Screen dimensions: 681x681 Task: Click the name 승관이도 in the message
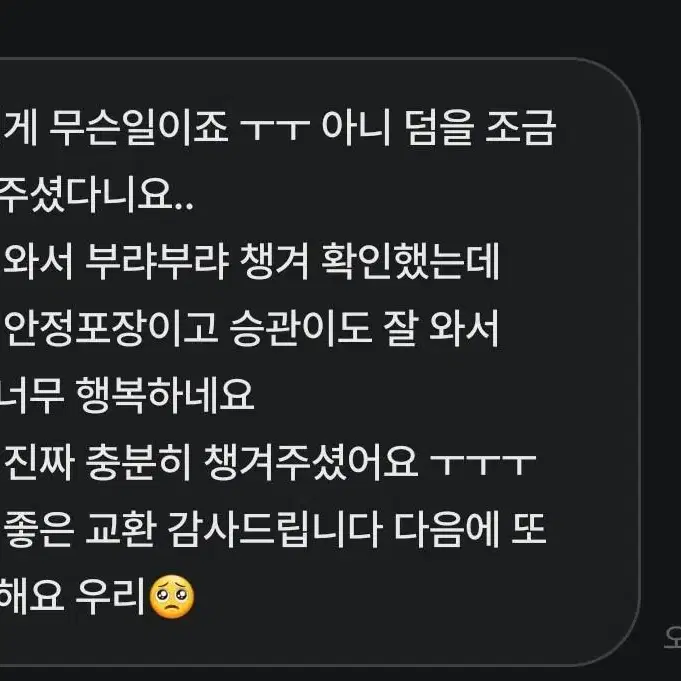pyautogui.click(x=300, y=328)
